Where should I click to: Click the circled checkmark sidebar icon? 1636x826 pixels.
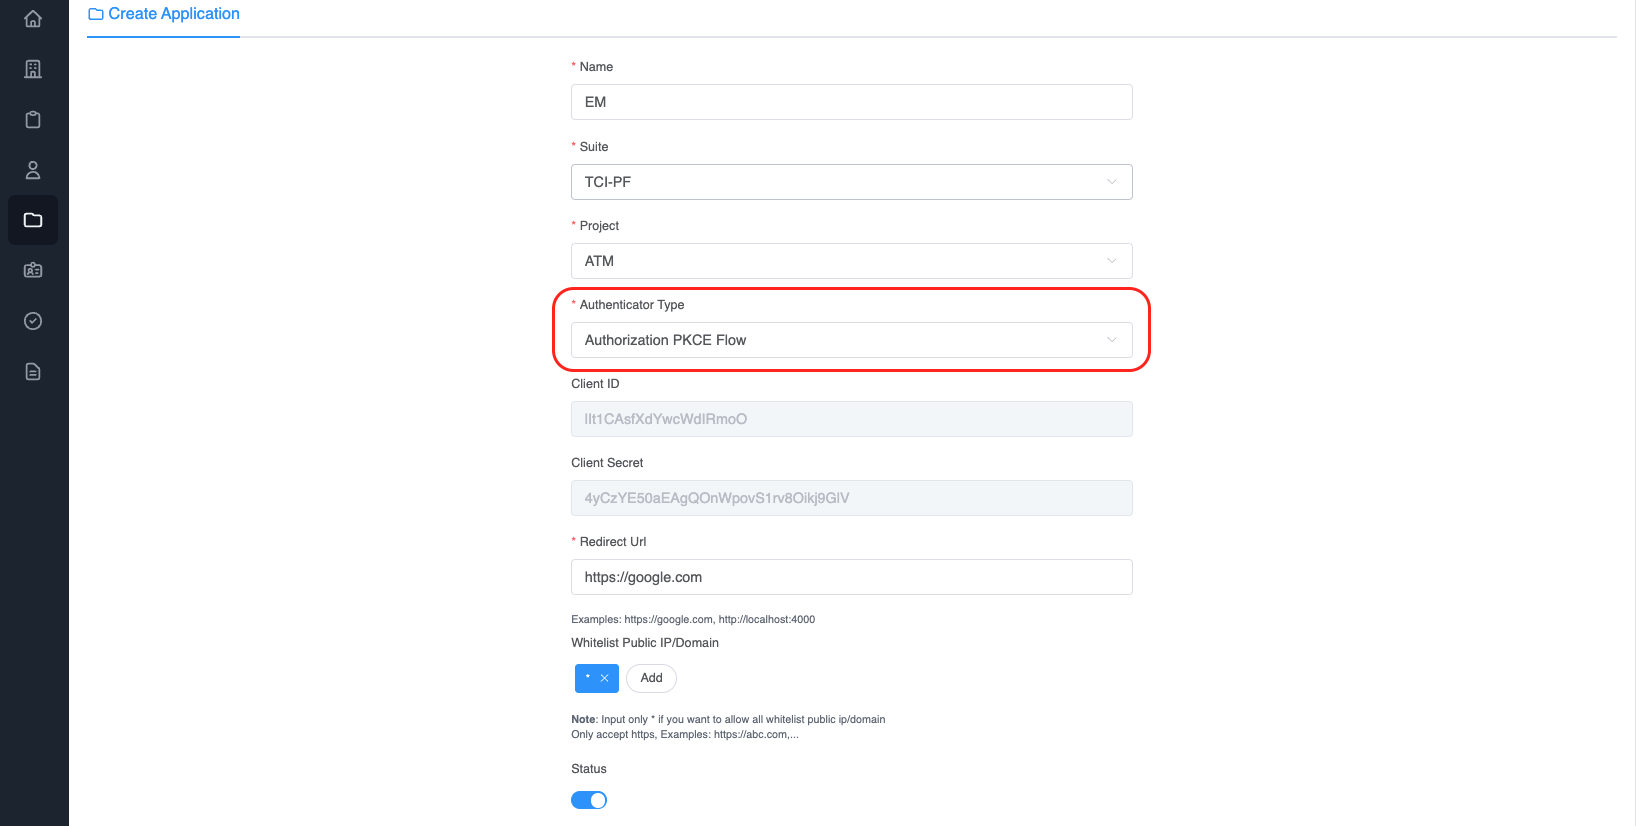tap(33, 321)
